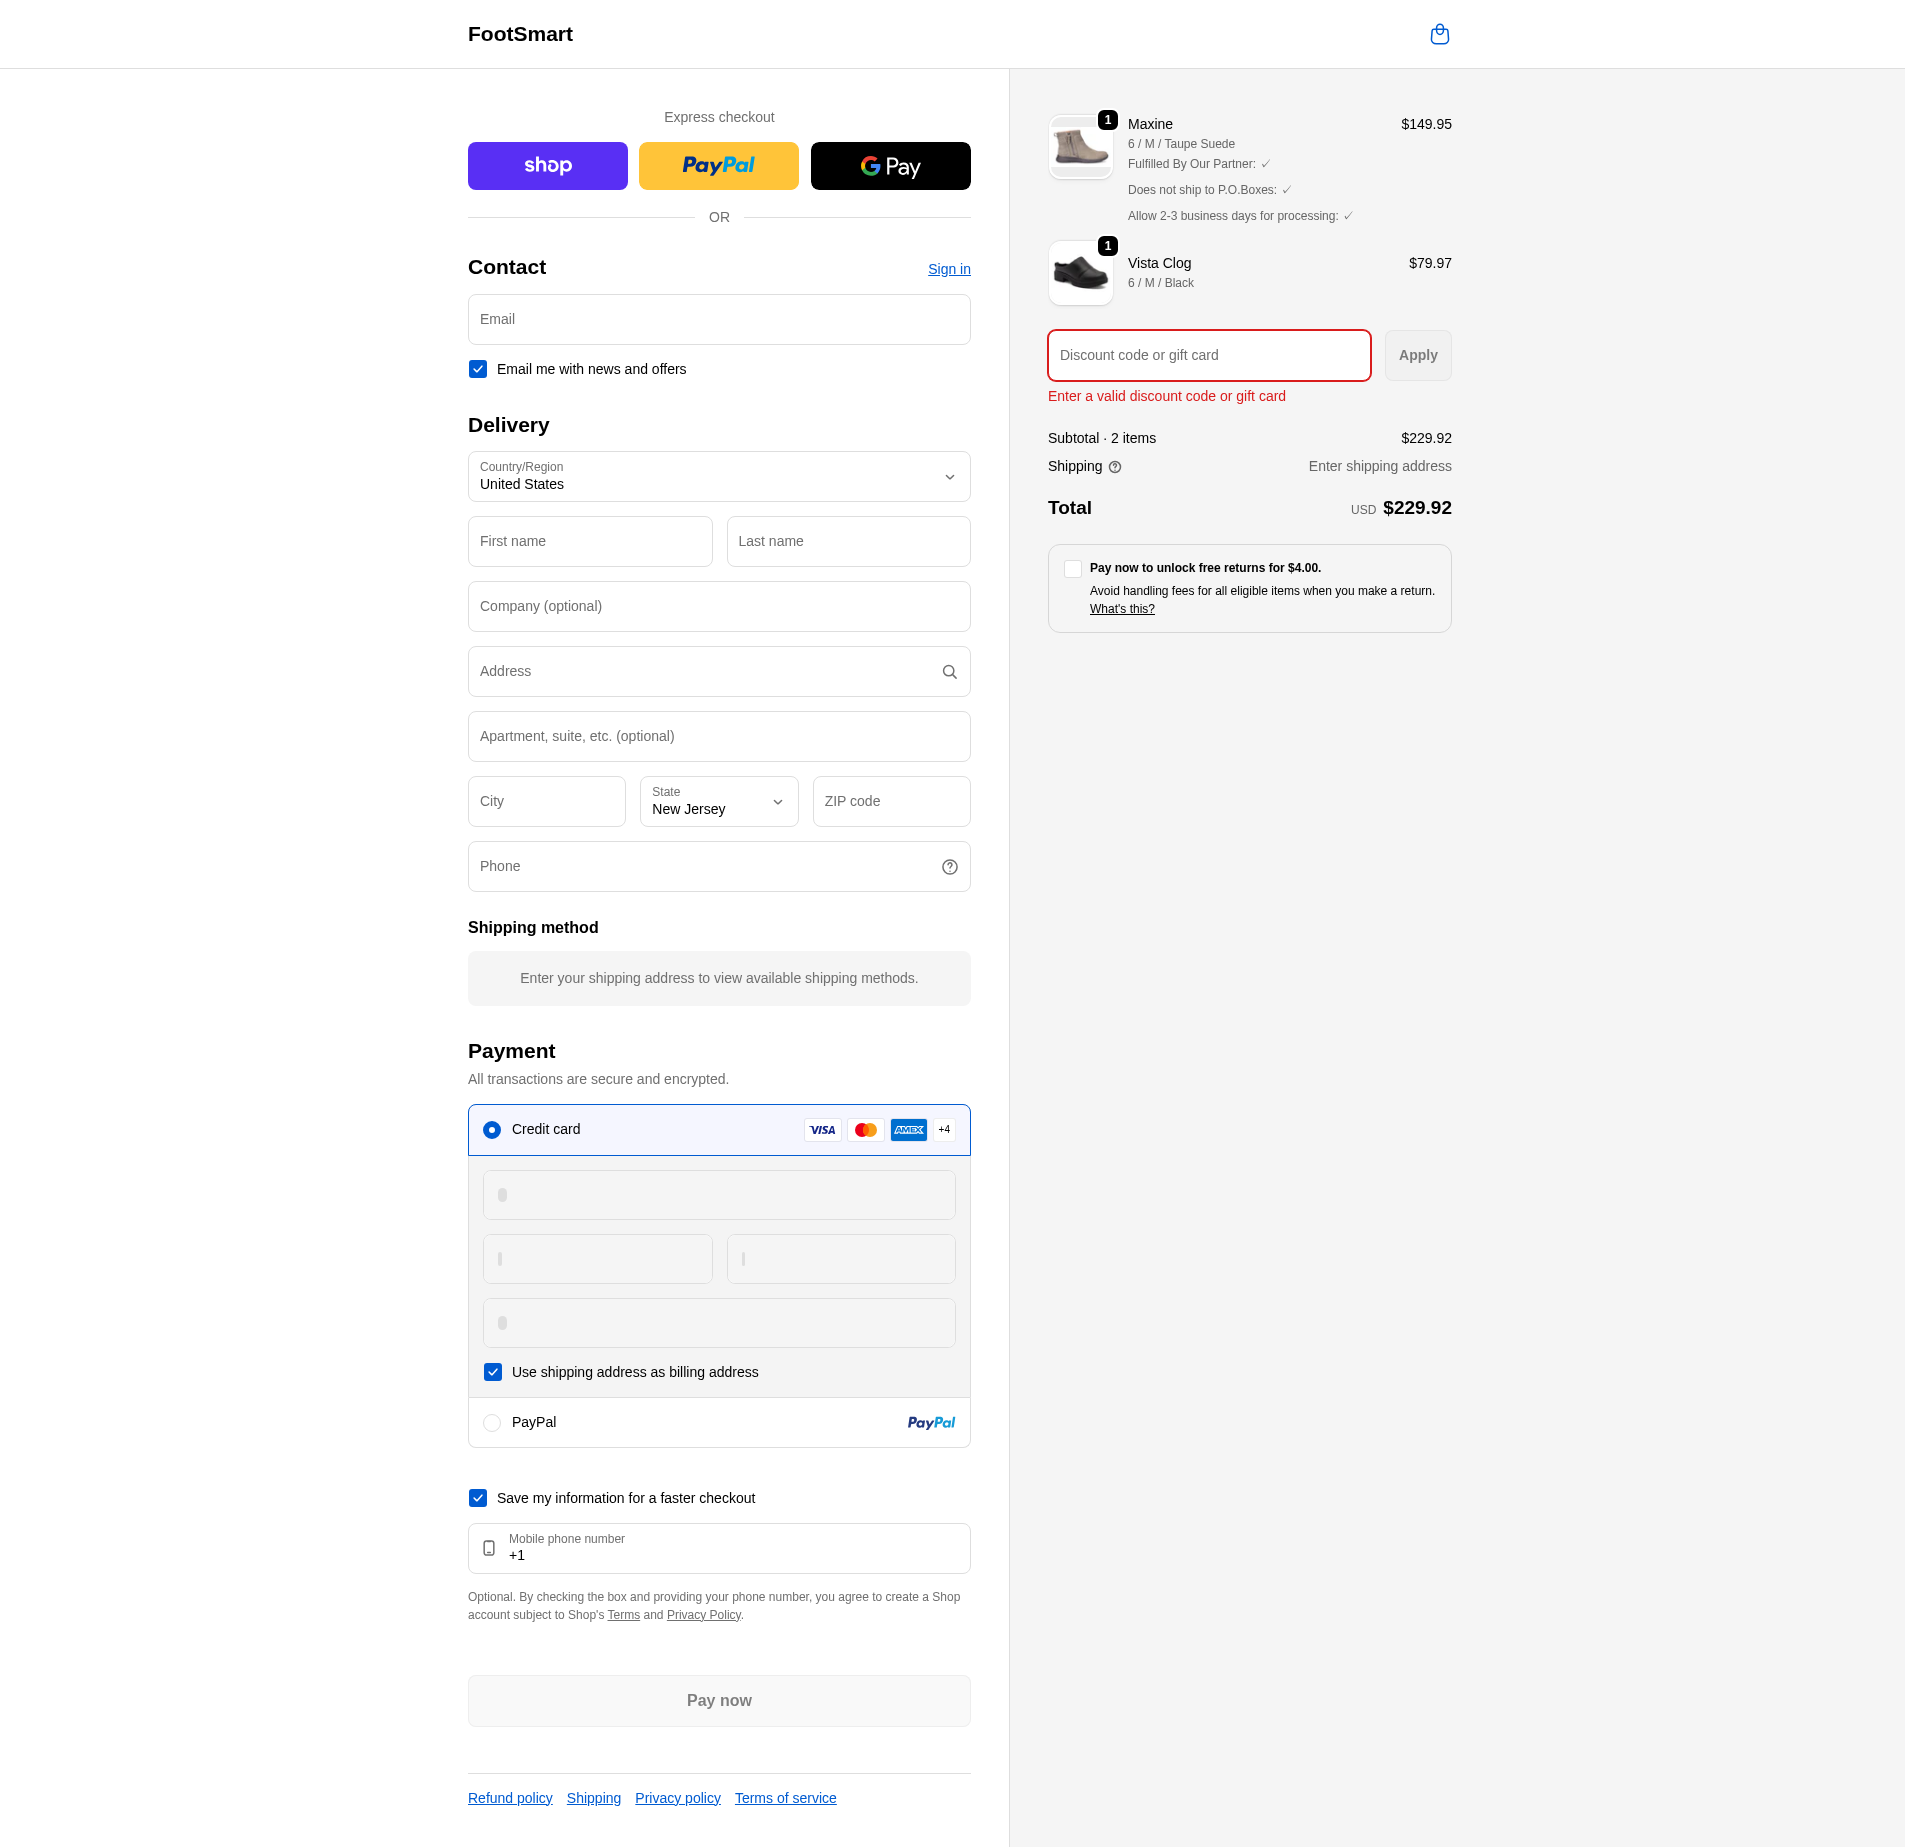Viewport: 1905px width, 1847px height.
Task: Click the American Express card logo
Action: pyautogui.click(x=908, y=1130)
